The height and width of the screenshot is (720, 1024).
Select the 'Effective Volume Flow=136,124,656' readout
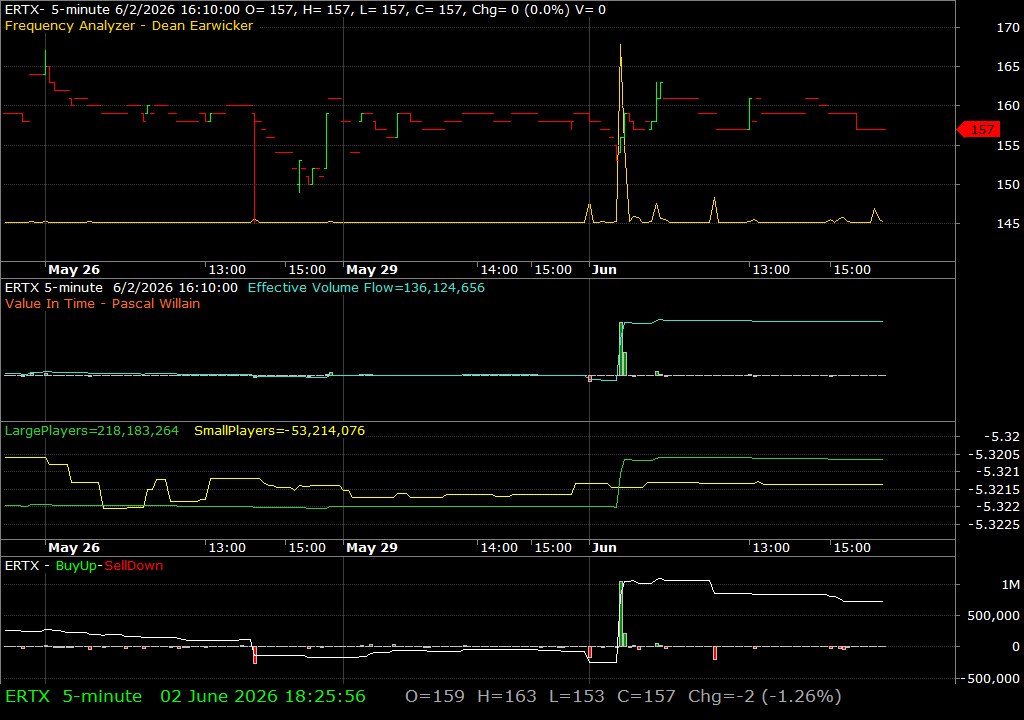coord(366,287)
